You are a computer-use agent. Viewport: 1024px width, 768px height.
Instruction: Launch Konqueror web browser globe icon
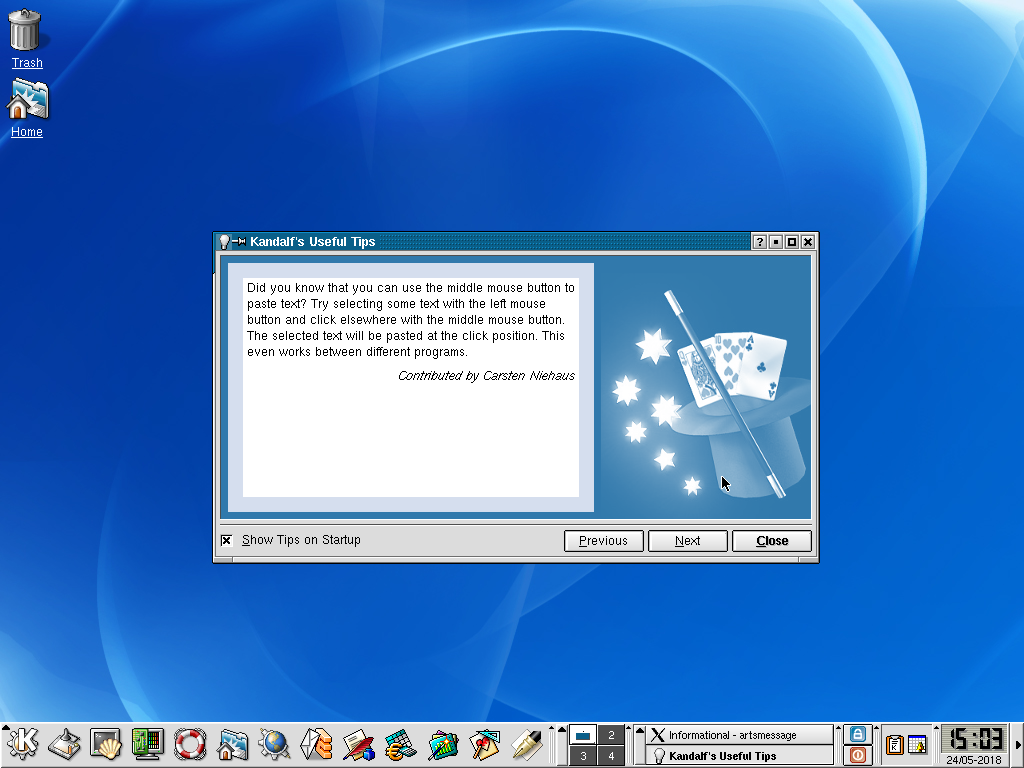(274, 744)
